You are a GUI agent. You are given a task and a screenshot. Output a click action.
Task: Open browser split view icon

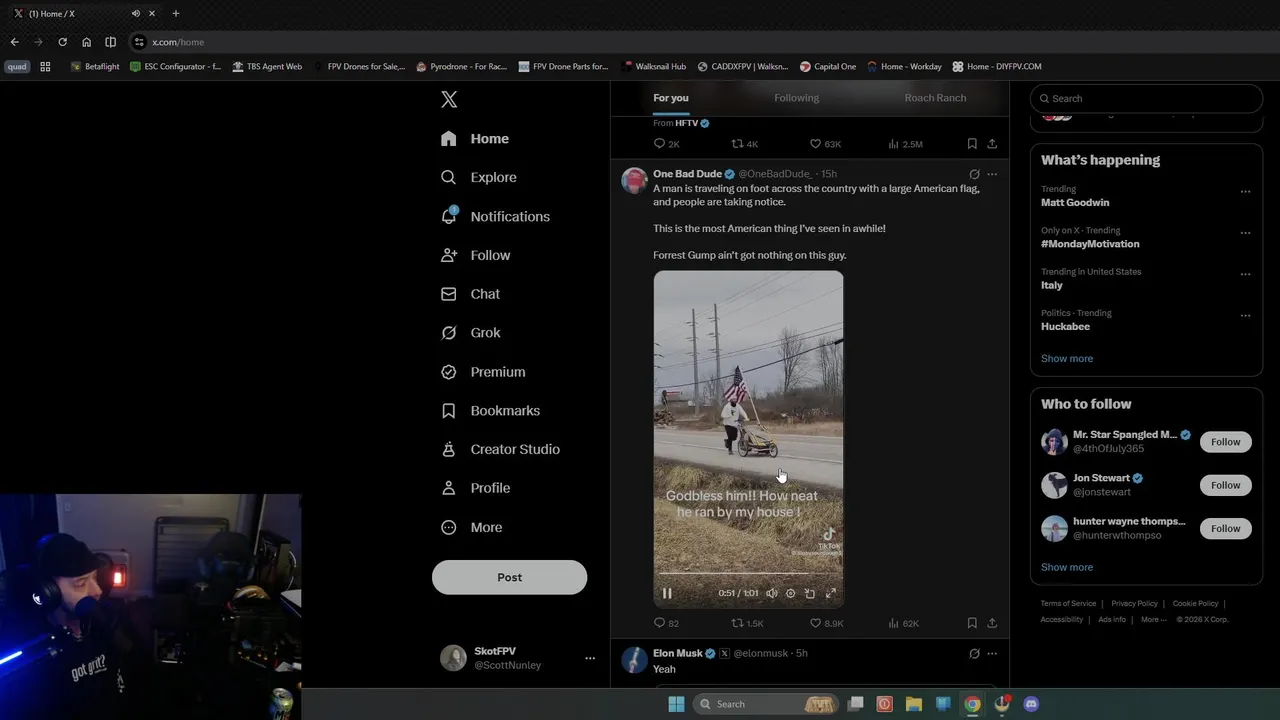110,42
